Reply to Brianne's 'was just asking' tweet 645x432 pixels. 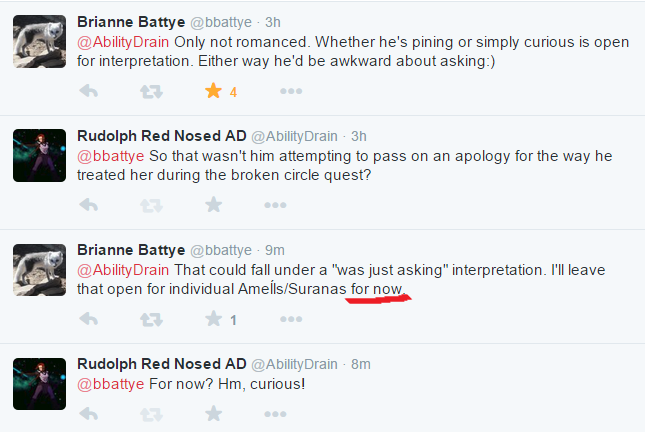[88, 320]
